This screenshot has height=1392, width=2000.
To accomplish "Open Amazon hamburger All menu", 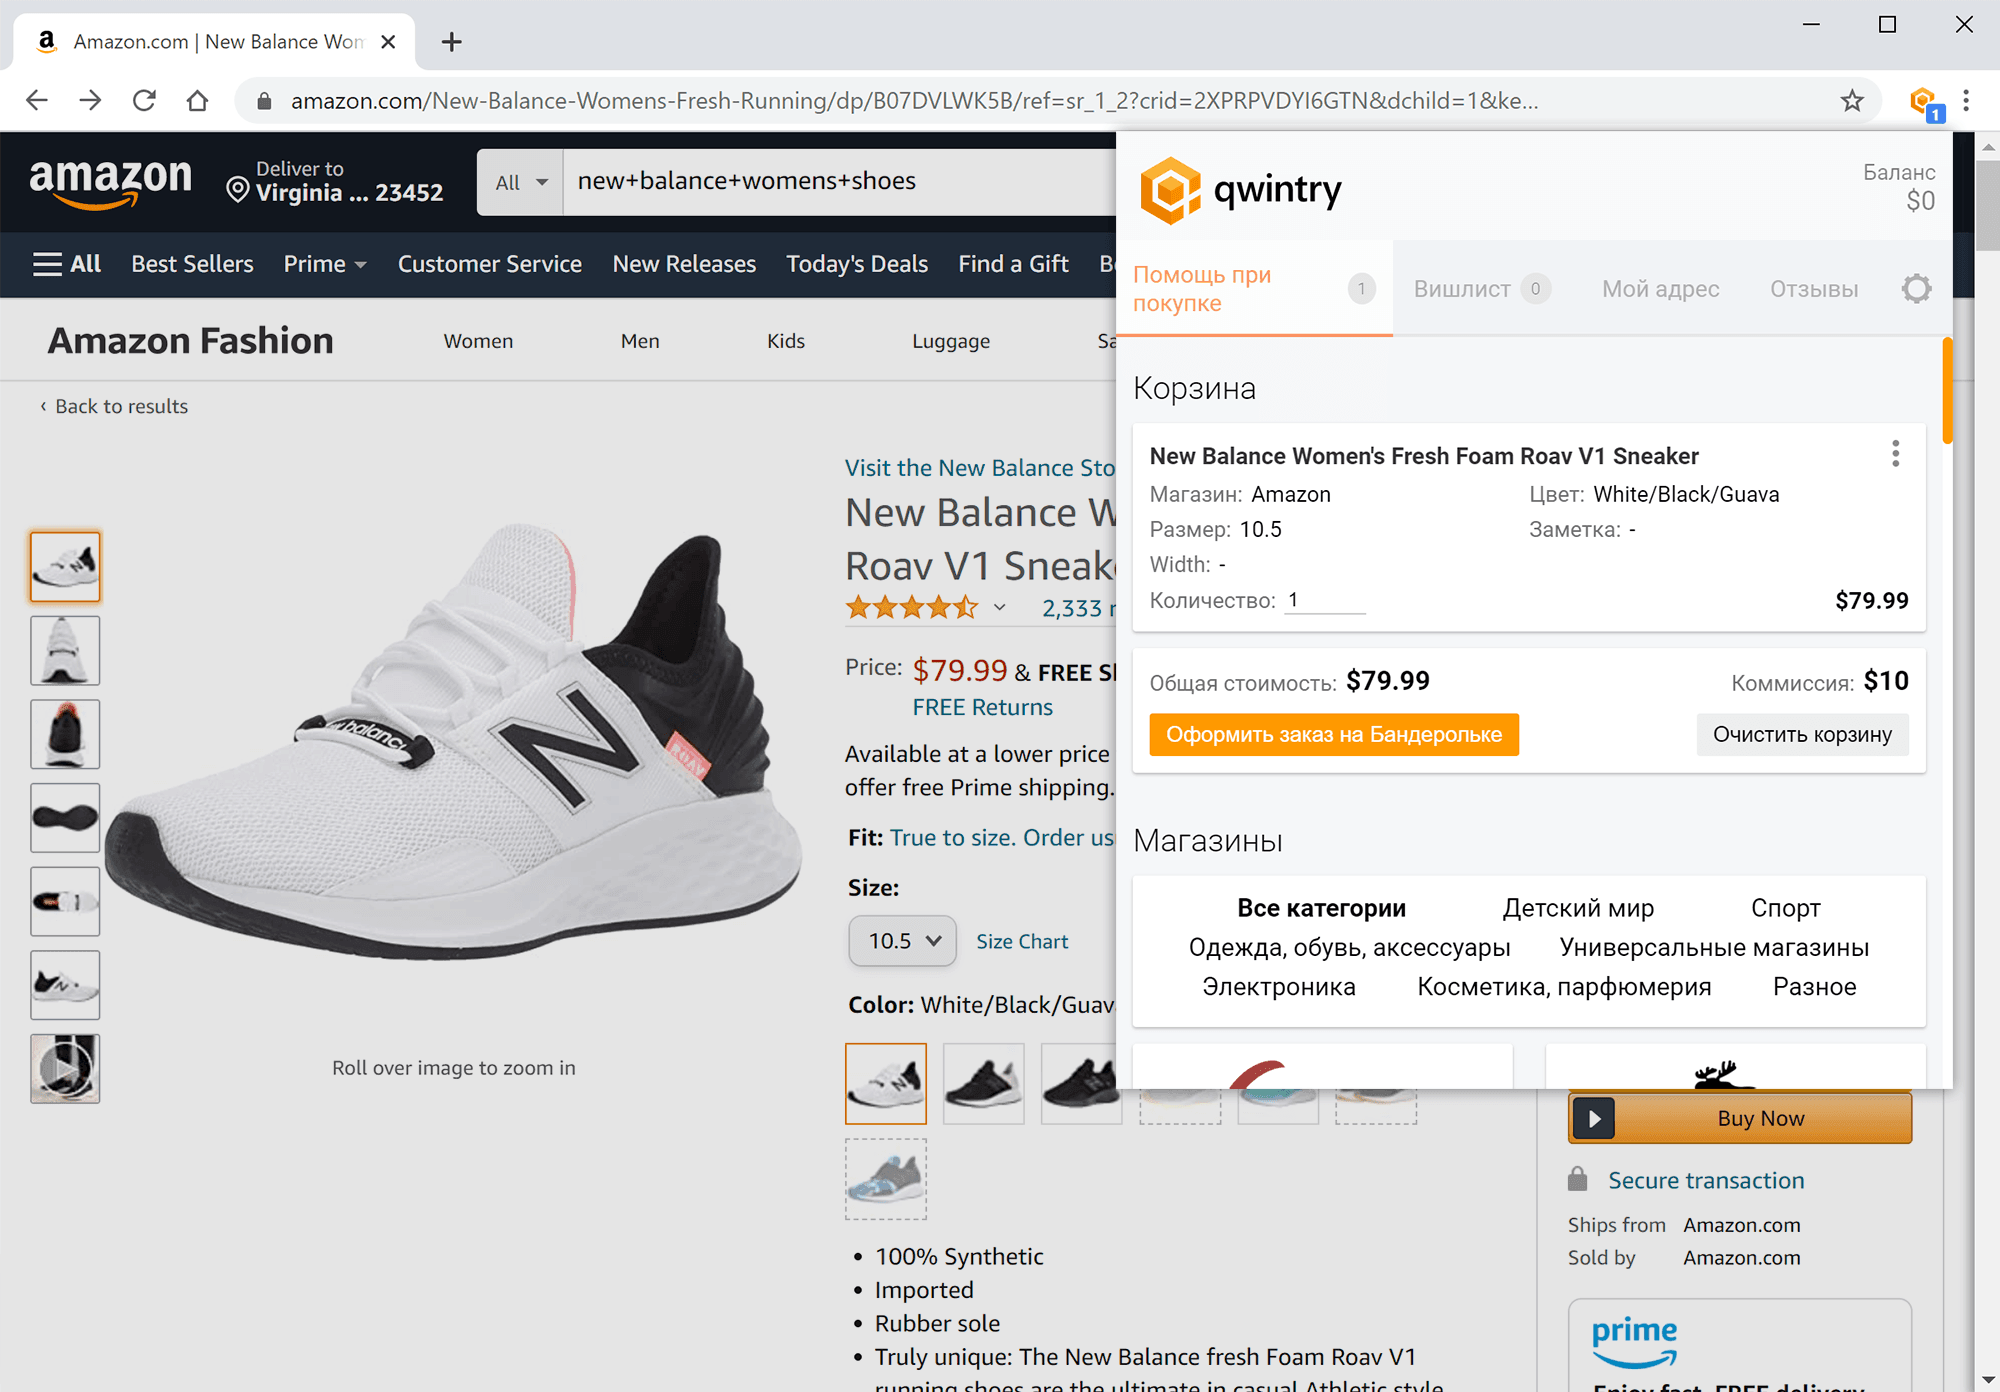I will coord(67,264).
